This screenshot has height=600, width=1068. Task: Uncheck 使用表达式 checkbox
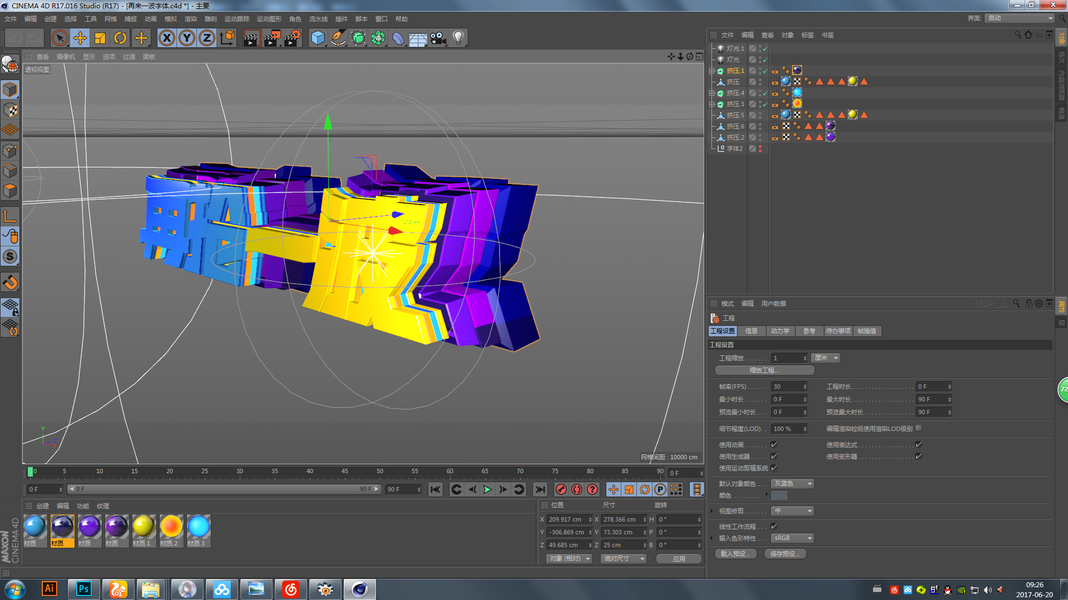click(918, 445)
